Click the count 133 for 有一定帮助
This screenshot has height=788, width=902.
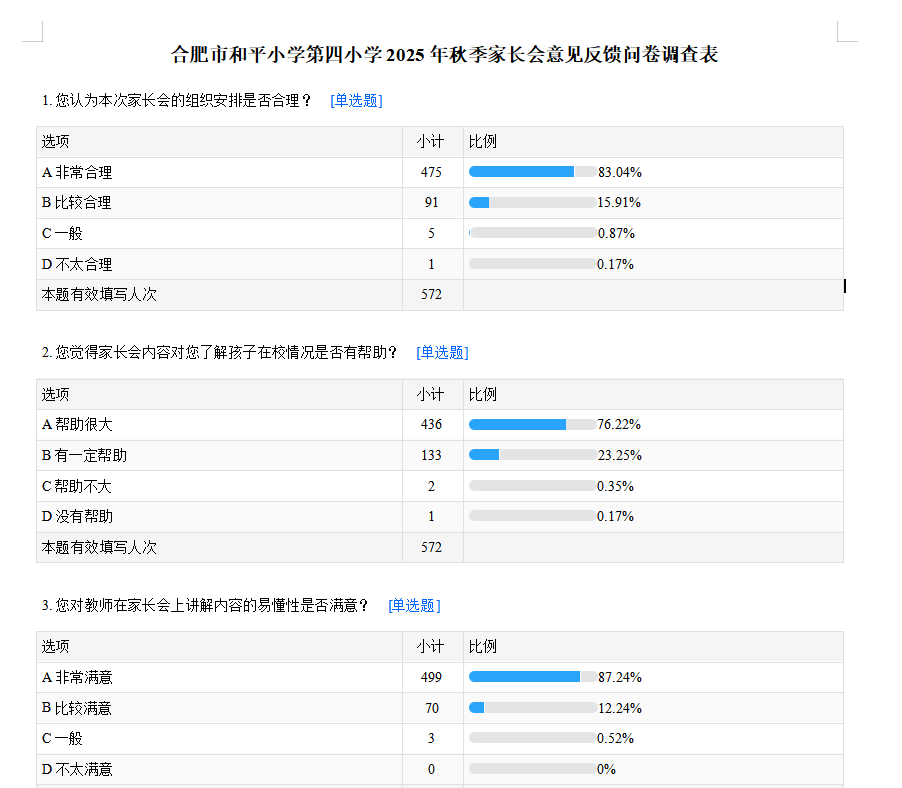tap(431, 455)
